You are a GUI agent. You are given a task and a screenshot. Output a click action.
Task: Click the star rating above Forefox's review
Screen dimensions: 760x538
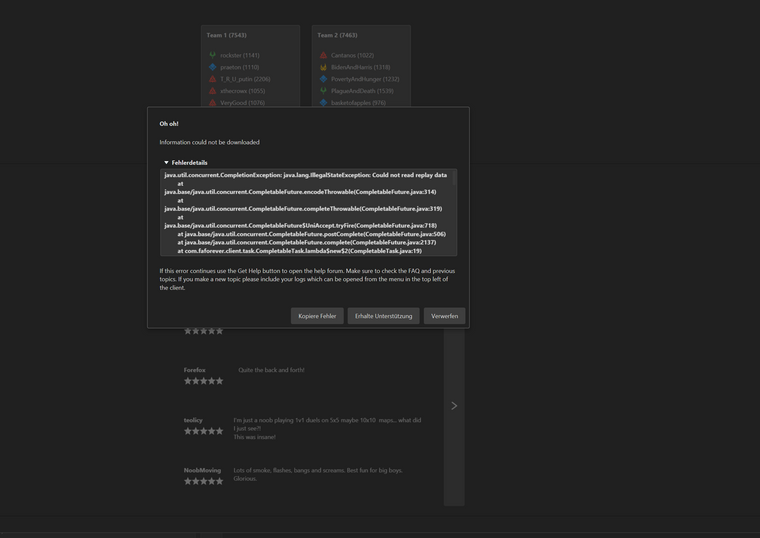tap(204, 331)
